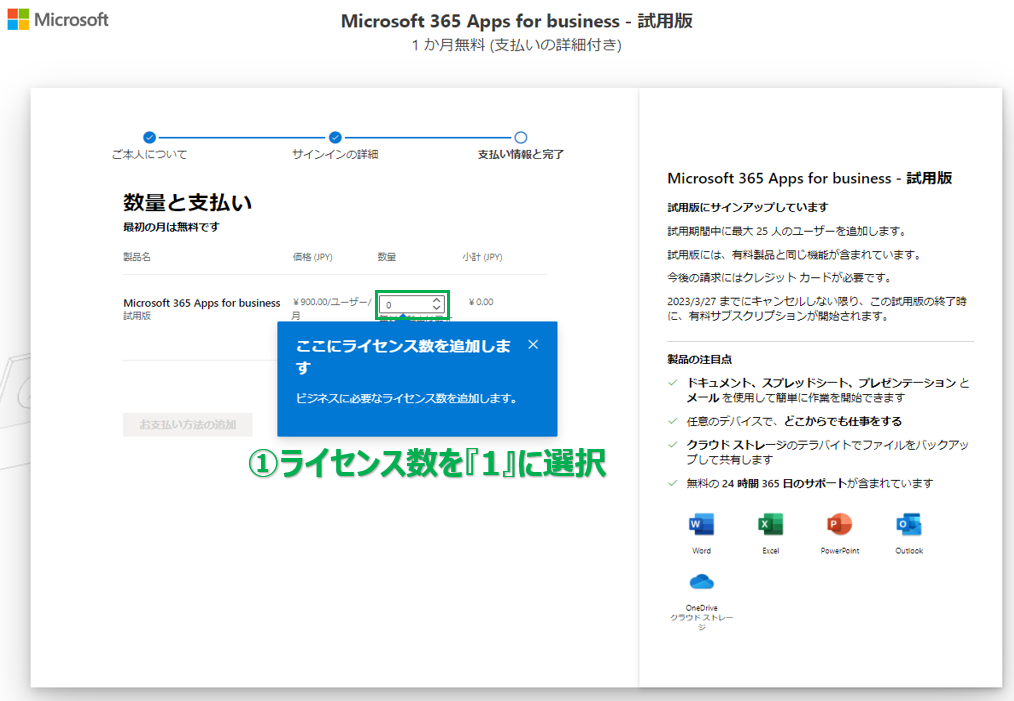Click the ビジネスに必要なライセンス数を追加します tooltip text
Screen dimensions: 1014x701
pos(407,398)
